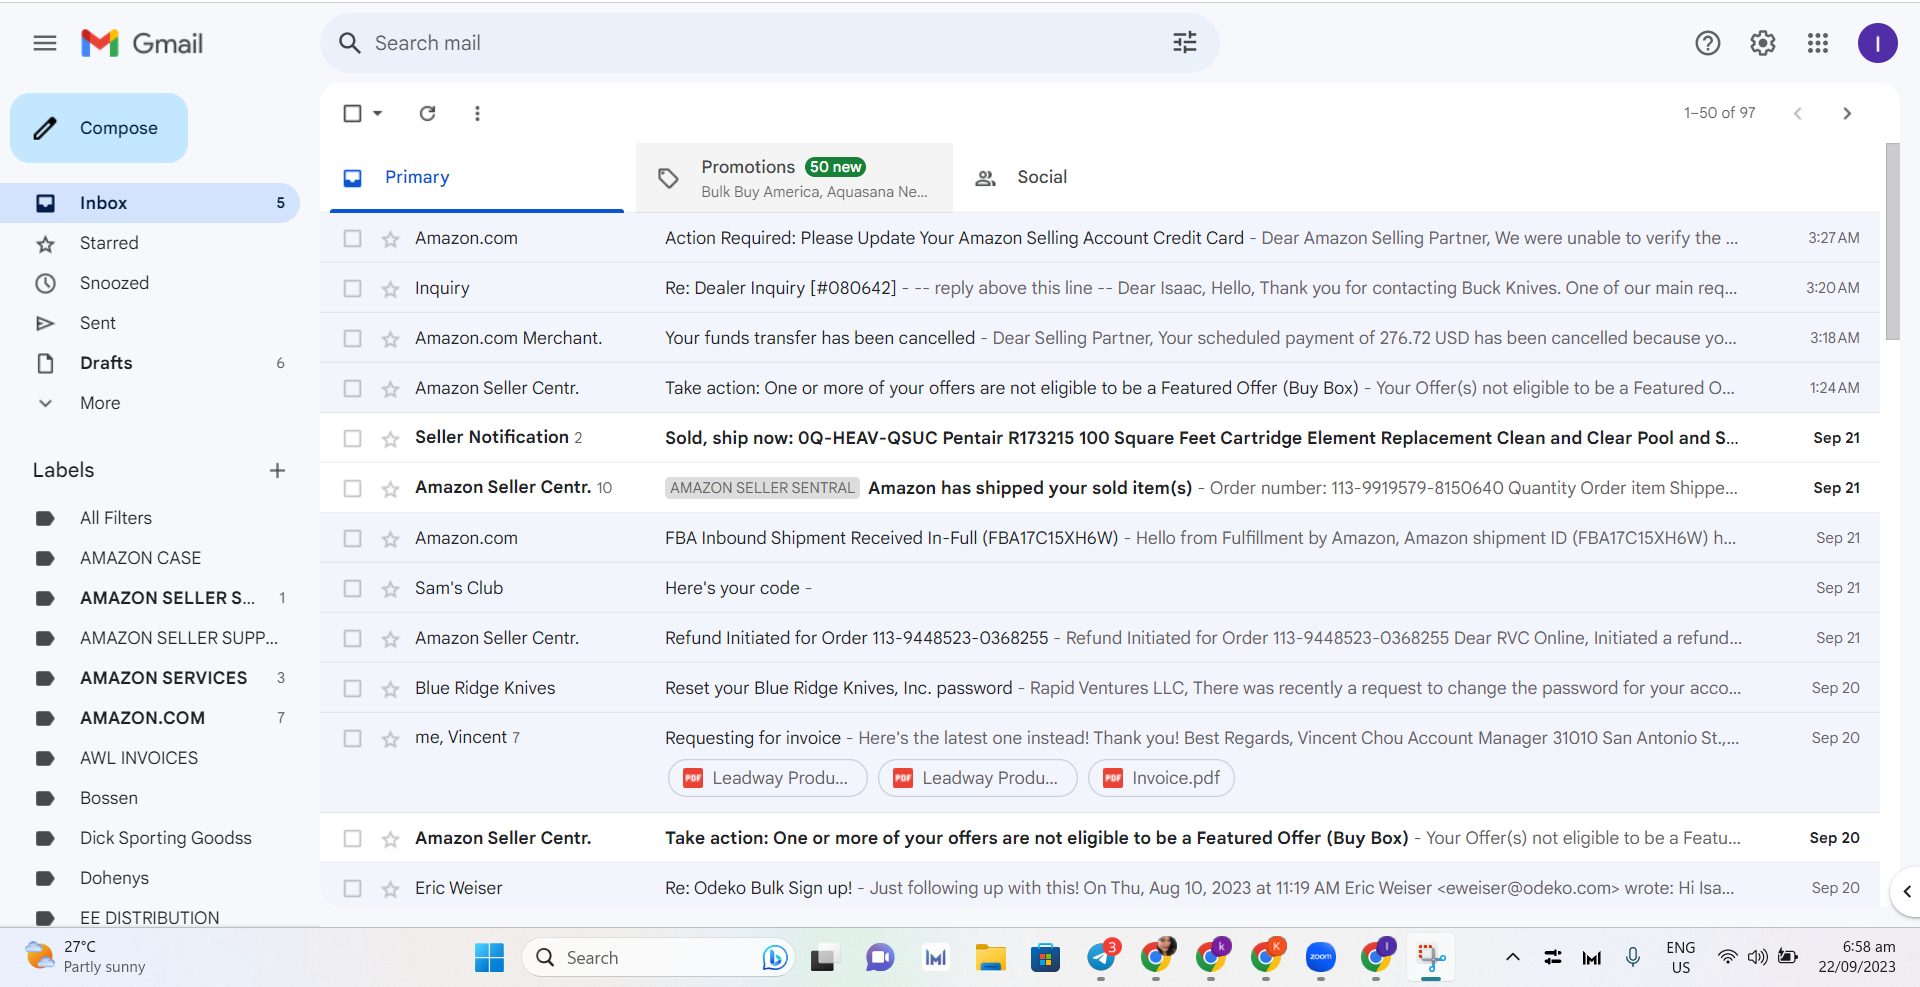Open the Drafts folder

(x=150, y=363)
